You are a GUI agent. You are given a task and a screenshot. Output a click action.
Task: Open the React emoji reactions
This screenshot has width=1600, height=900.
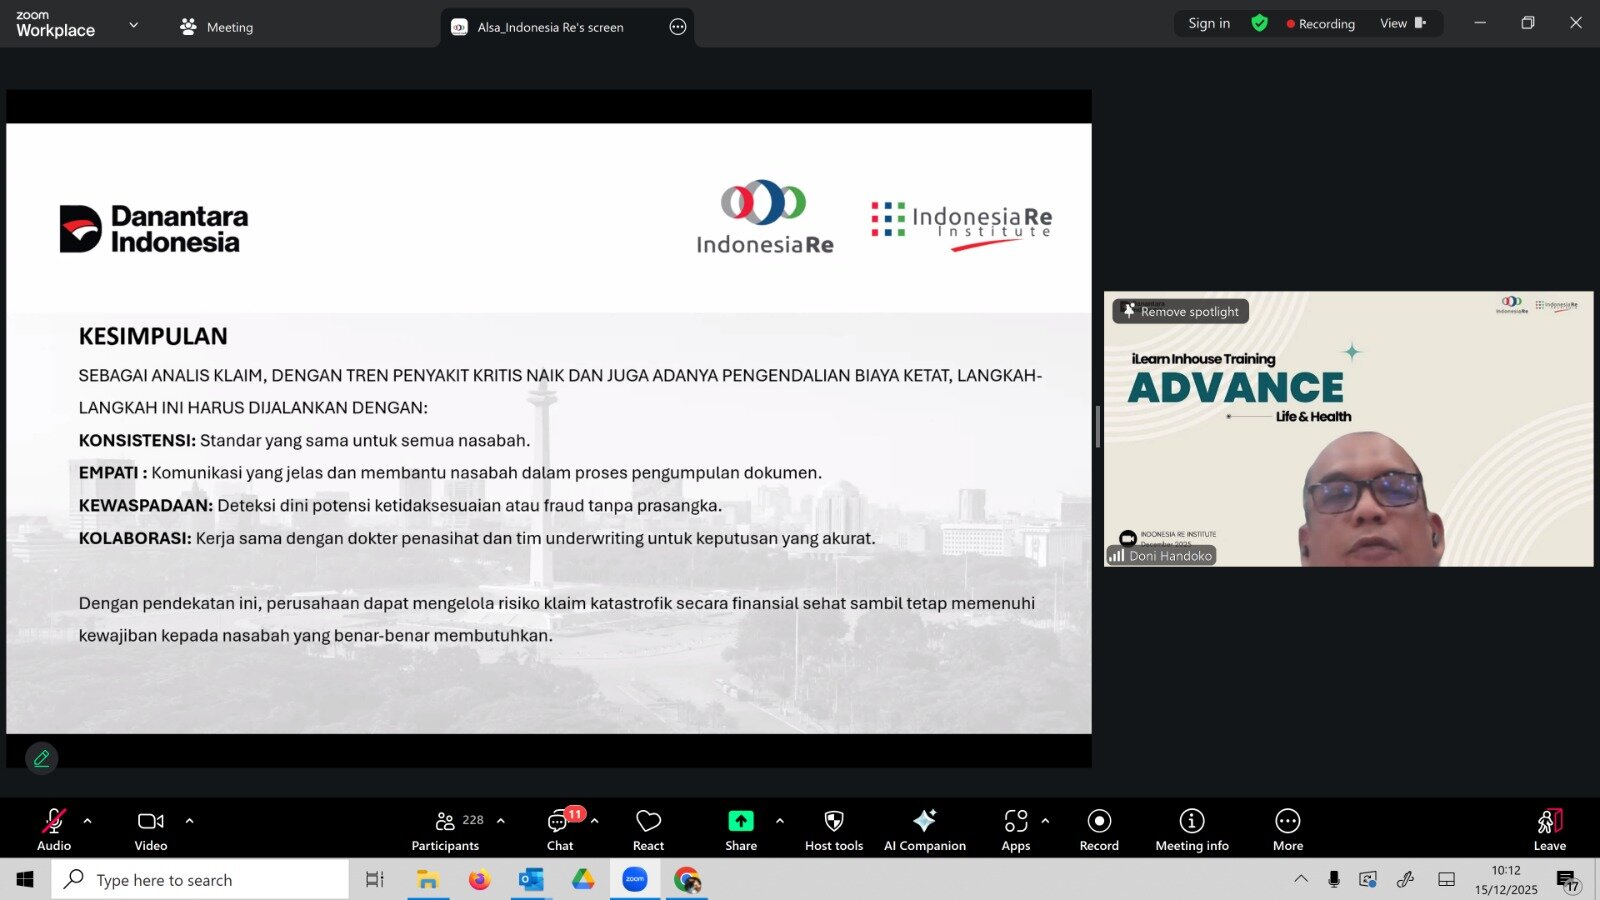pos(648,829)
